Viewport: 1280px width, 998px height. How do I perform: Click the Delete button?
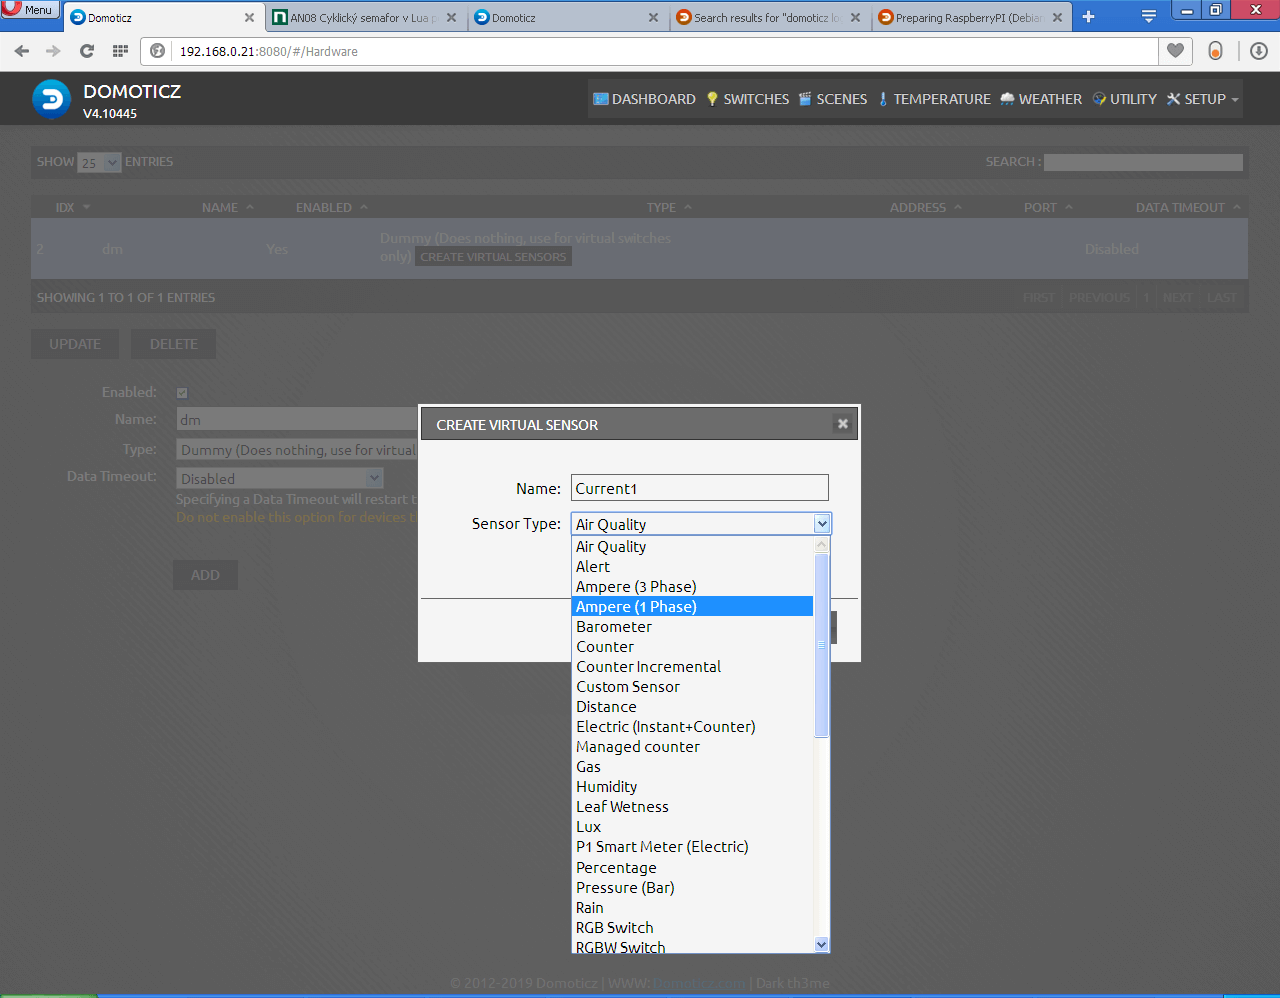(174, 344)
